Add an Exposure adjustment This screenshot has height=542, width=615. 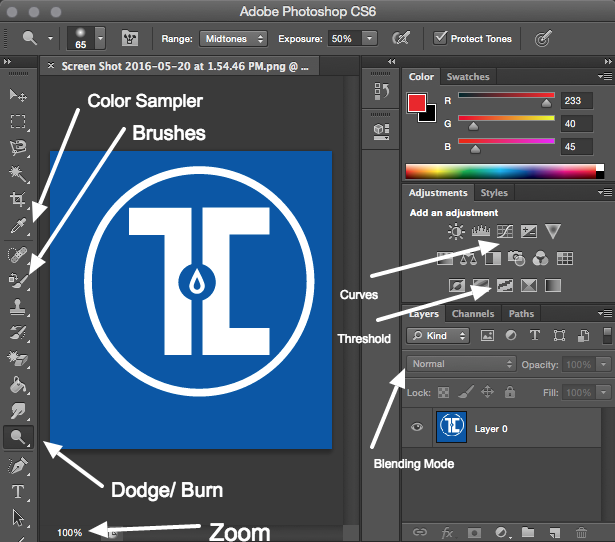529,231
